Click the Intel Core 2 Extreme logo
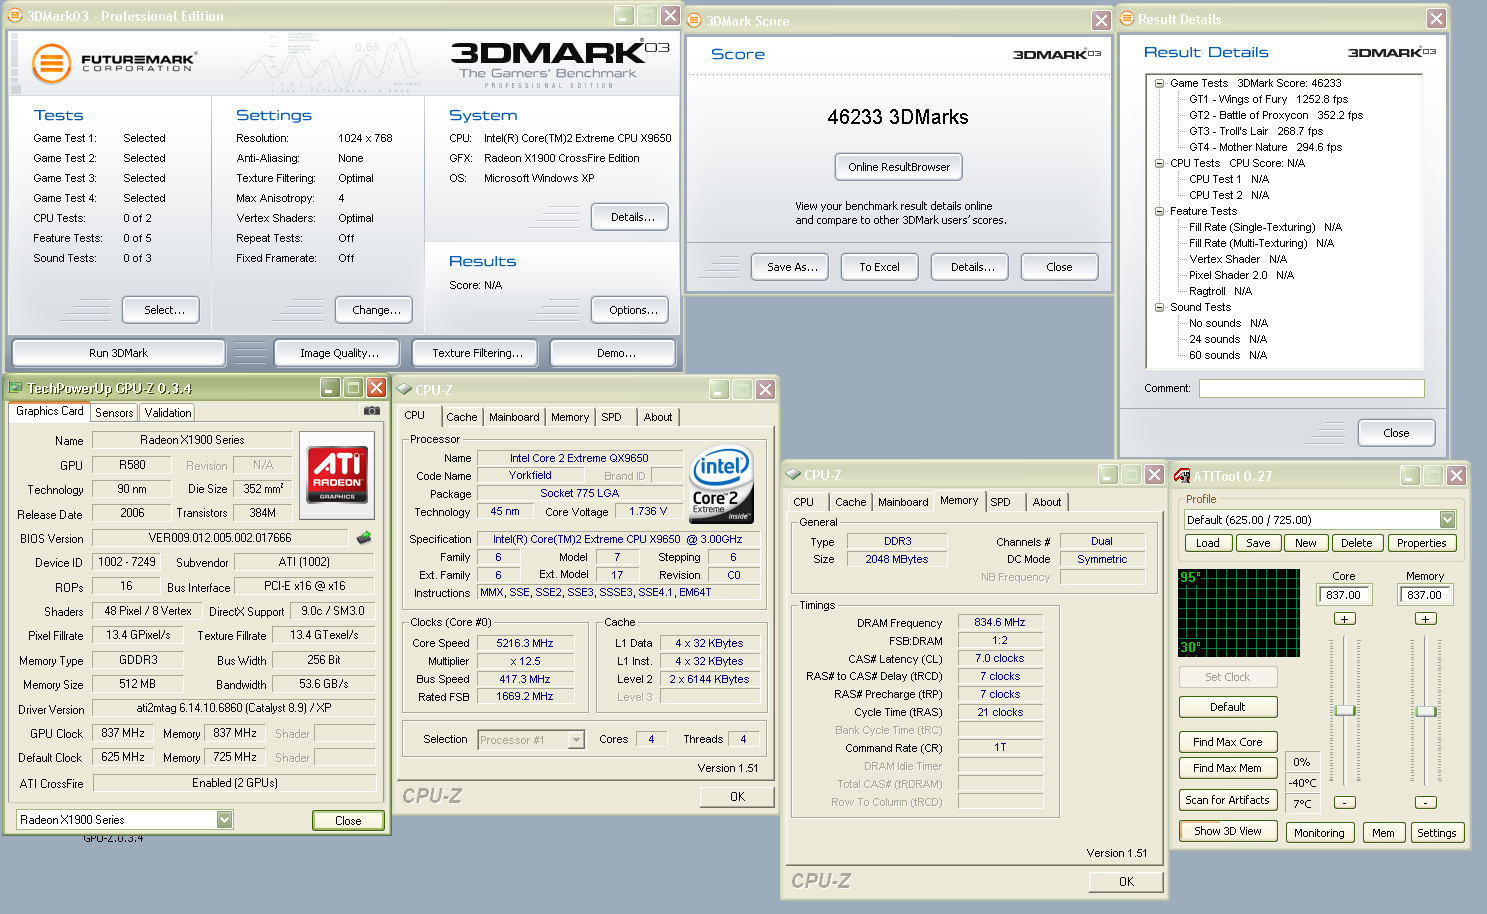Screen dimensions: 1487x914 click(721, 483)
